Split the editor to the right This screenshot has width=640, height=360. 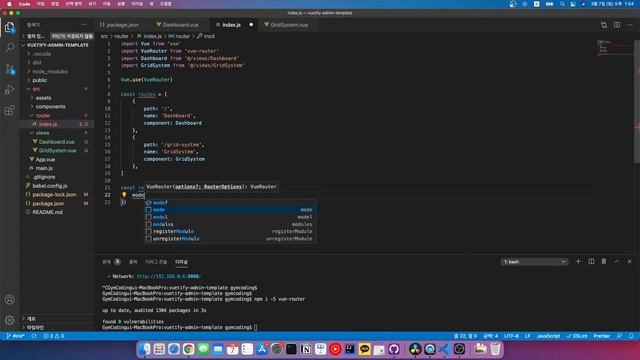[x=617, y=25]
